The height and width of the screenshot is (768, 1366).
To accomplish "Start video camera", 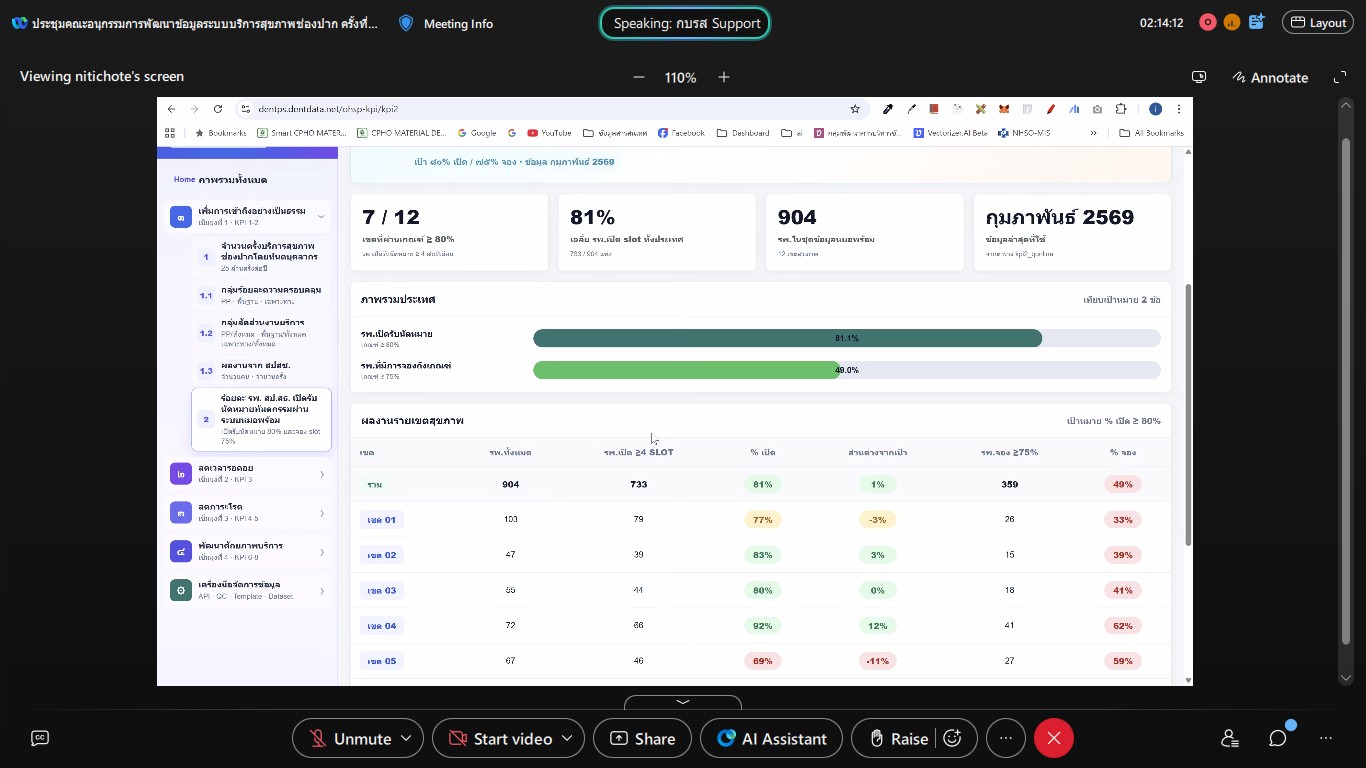I will pos(499,738).
